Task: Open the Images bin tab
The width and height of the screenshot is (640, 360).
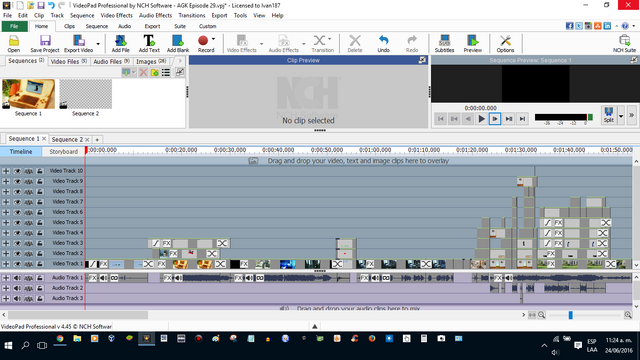Action: tap(151, 61)
